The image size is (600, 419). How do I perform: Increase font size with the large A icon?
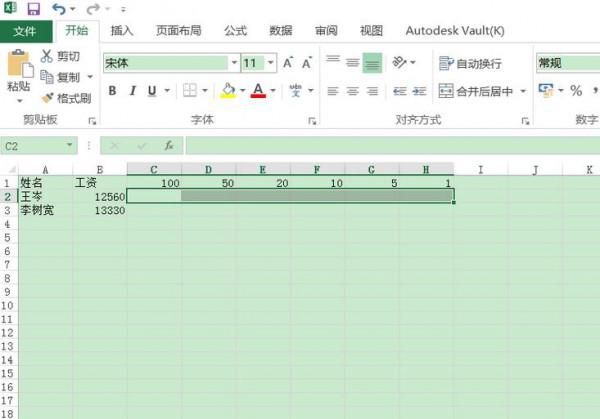[288, 63]
